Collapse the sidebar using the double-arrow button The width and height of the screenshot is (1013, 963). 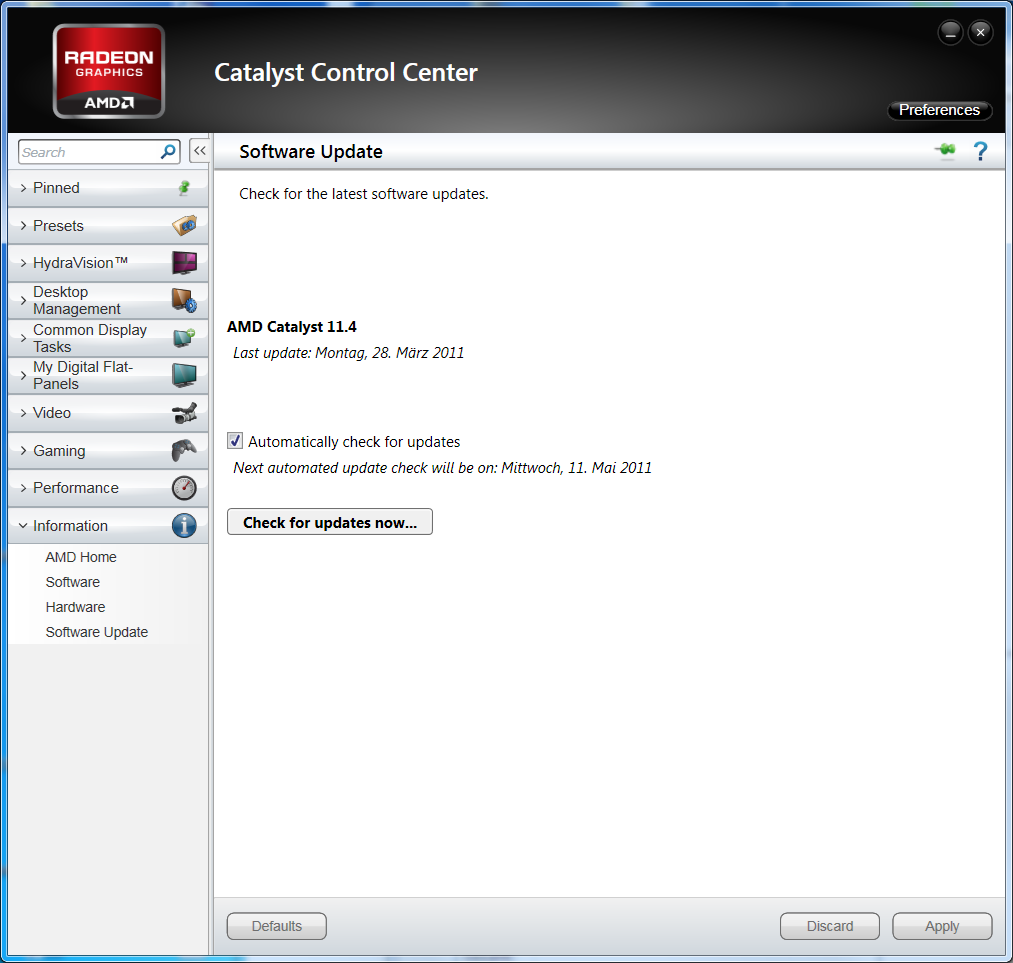coord(199,150)
